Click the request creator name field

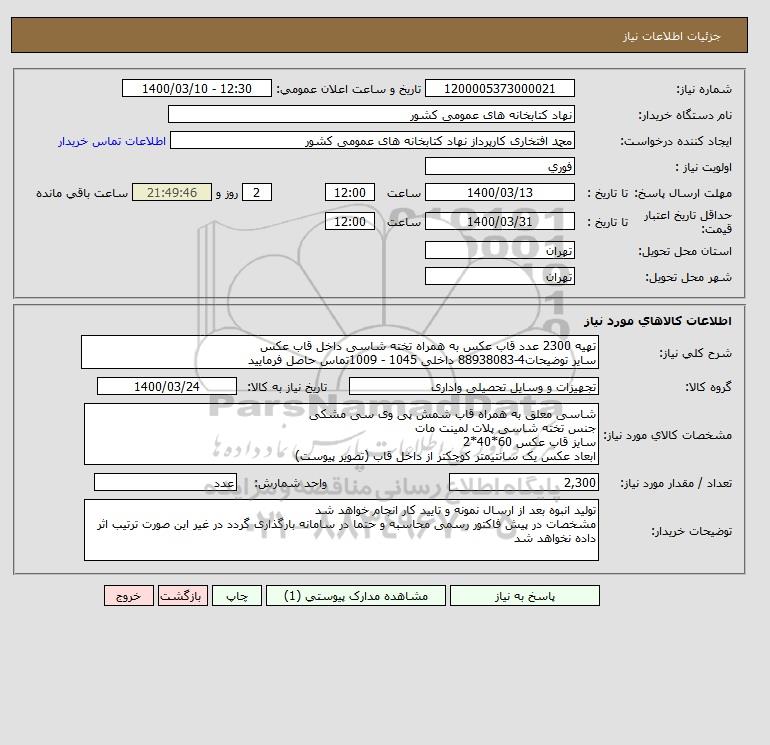pos(372,141)
